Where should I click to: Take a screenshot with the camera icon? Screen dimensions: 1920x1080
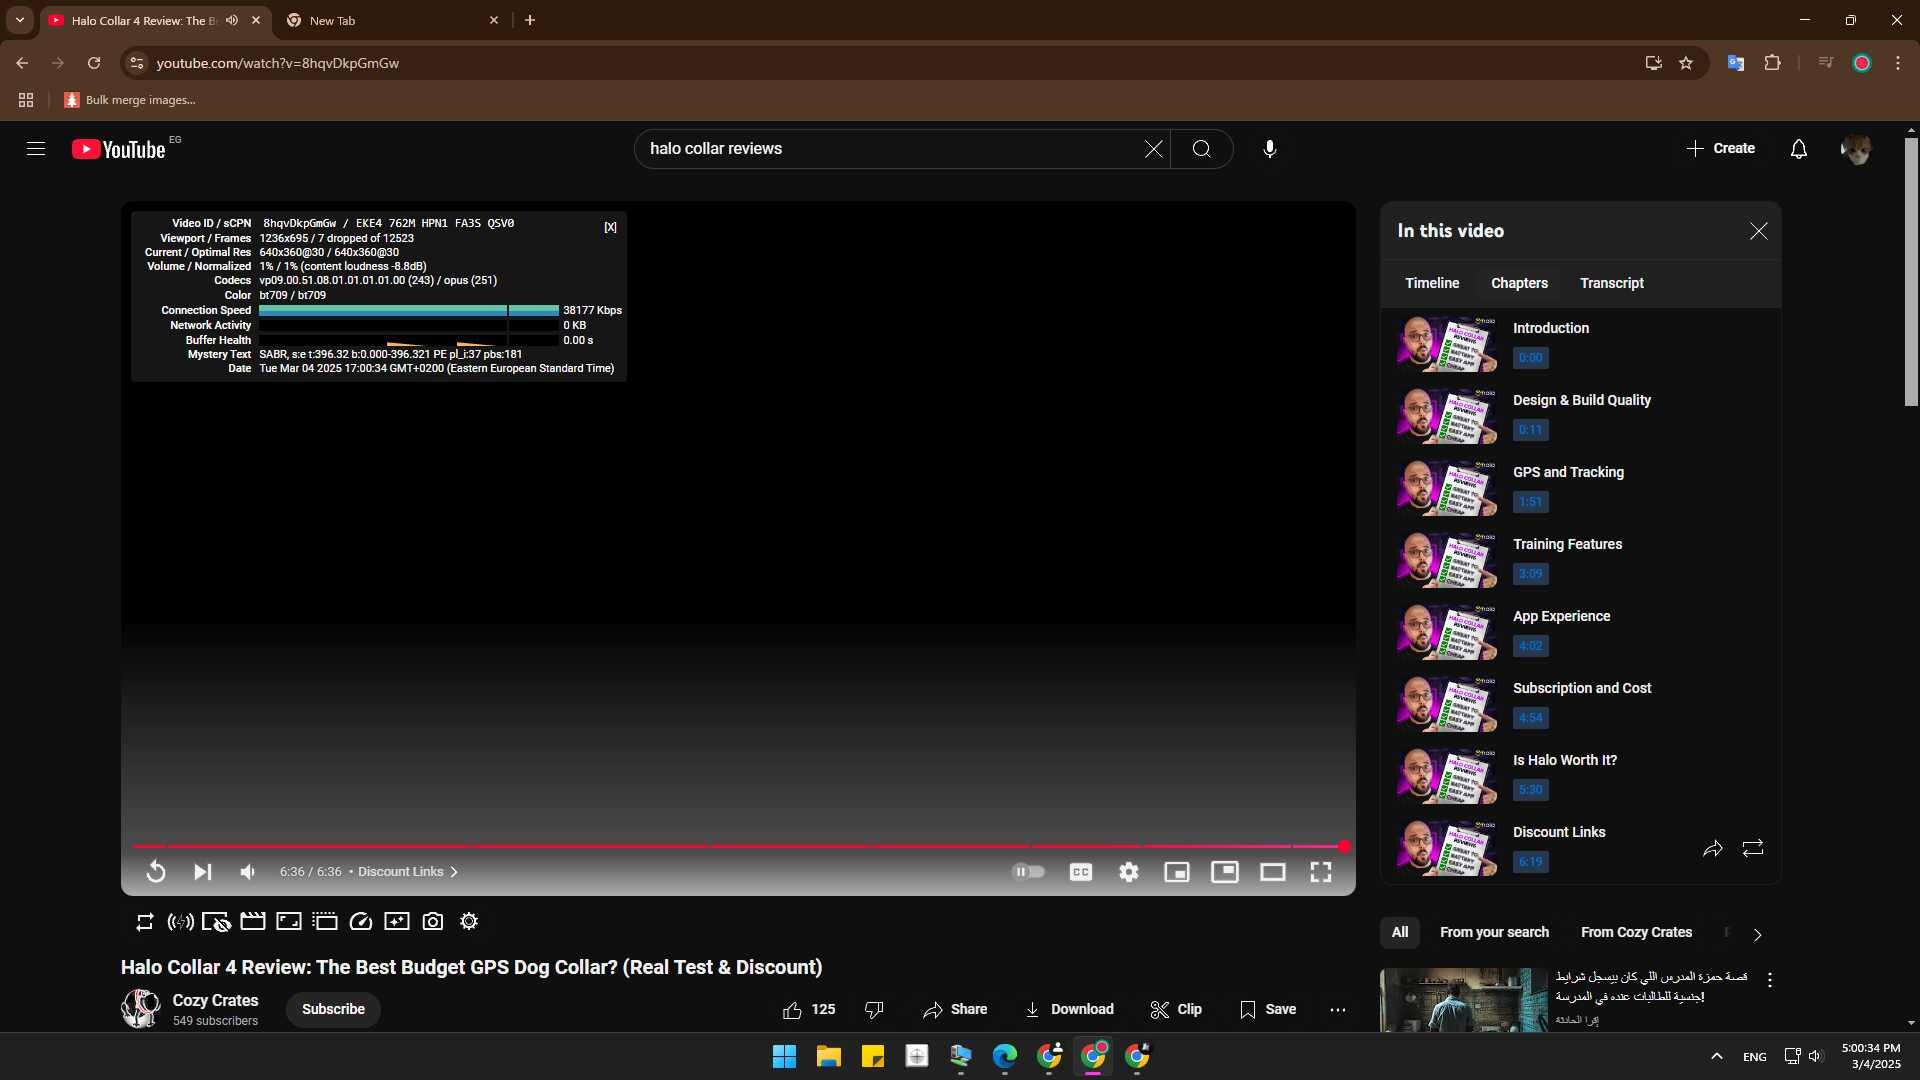(433, 922)
